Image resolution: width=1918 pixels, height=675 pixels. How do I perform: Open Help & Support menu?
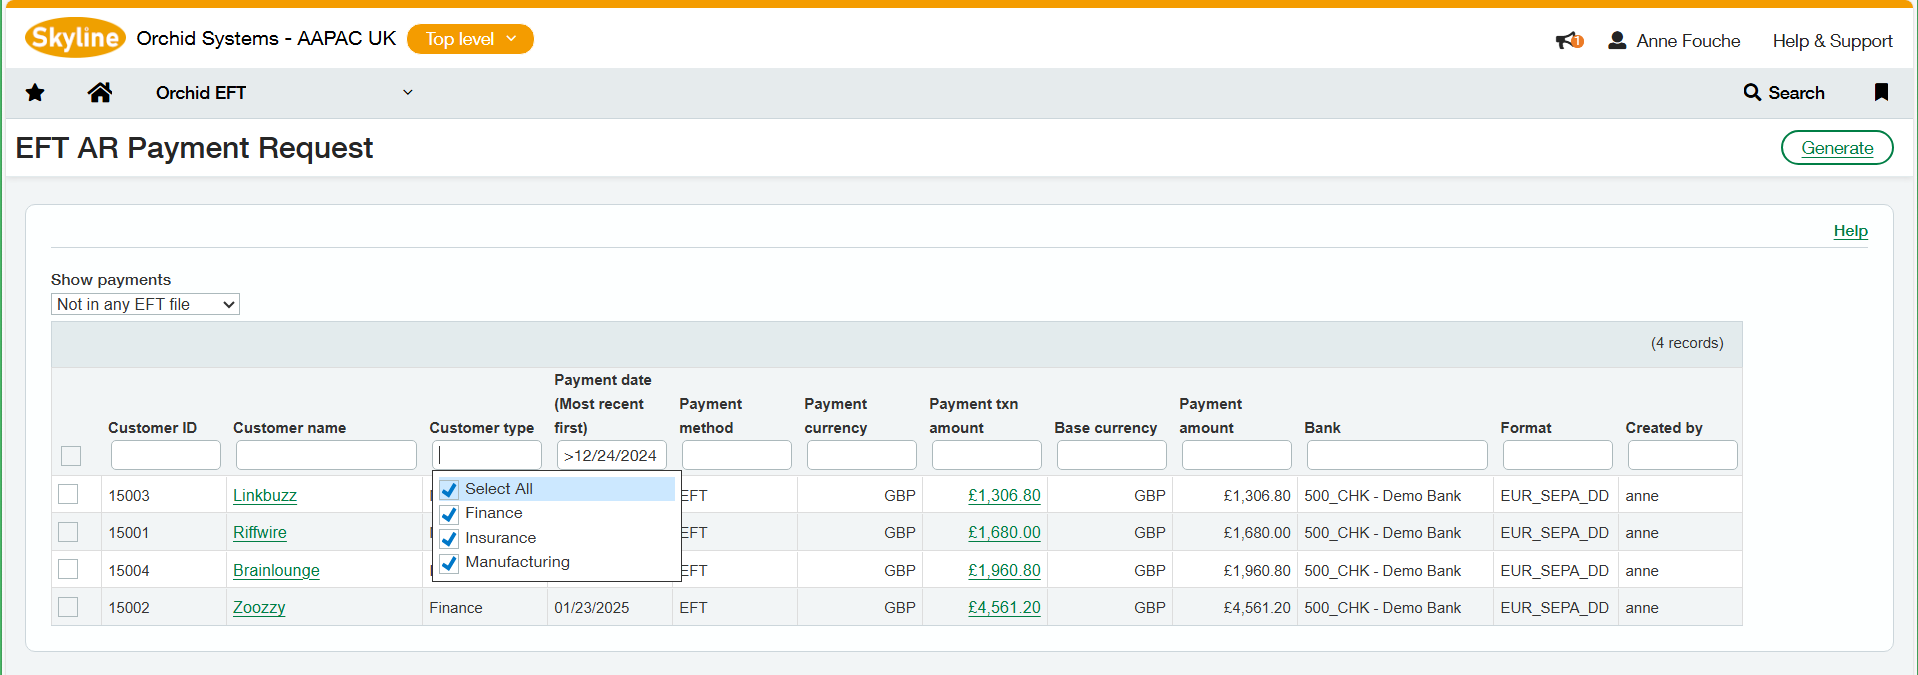click(1832, 41)
